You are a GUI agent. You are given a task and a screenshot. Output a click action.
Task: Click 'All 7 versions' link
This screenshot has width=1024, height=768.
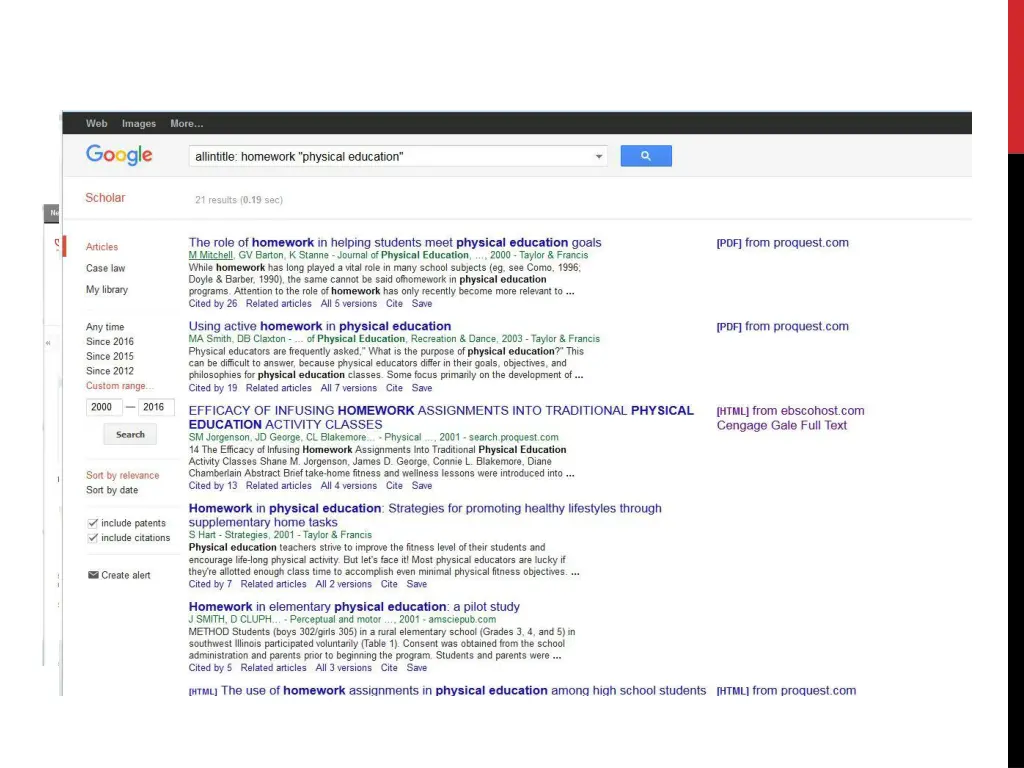point(349,388)
